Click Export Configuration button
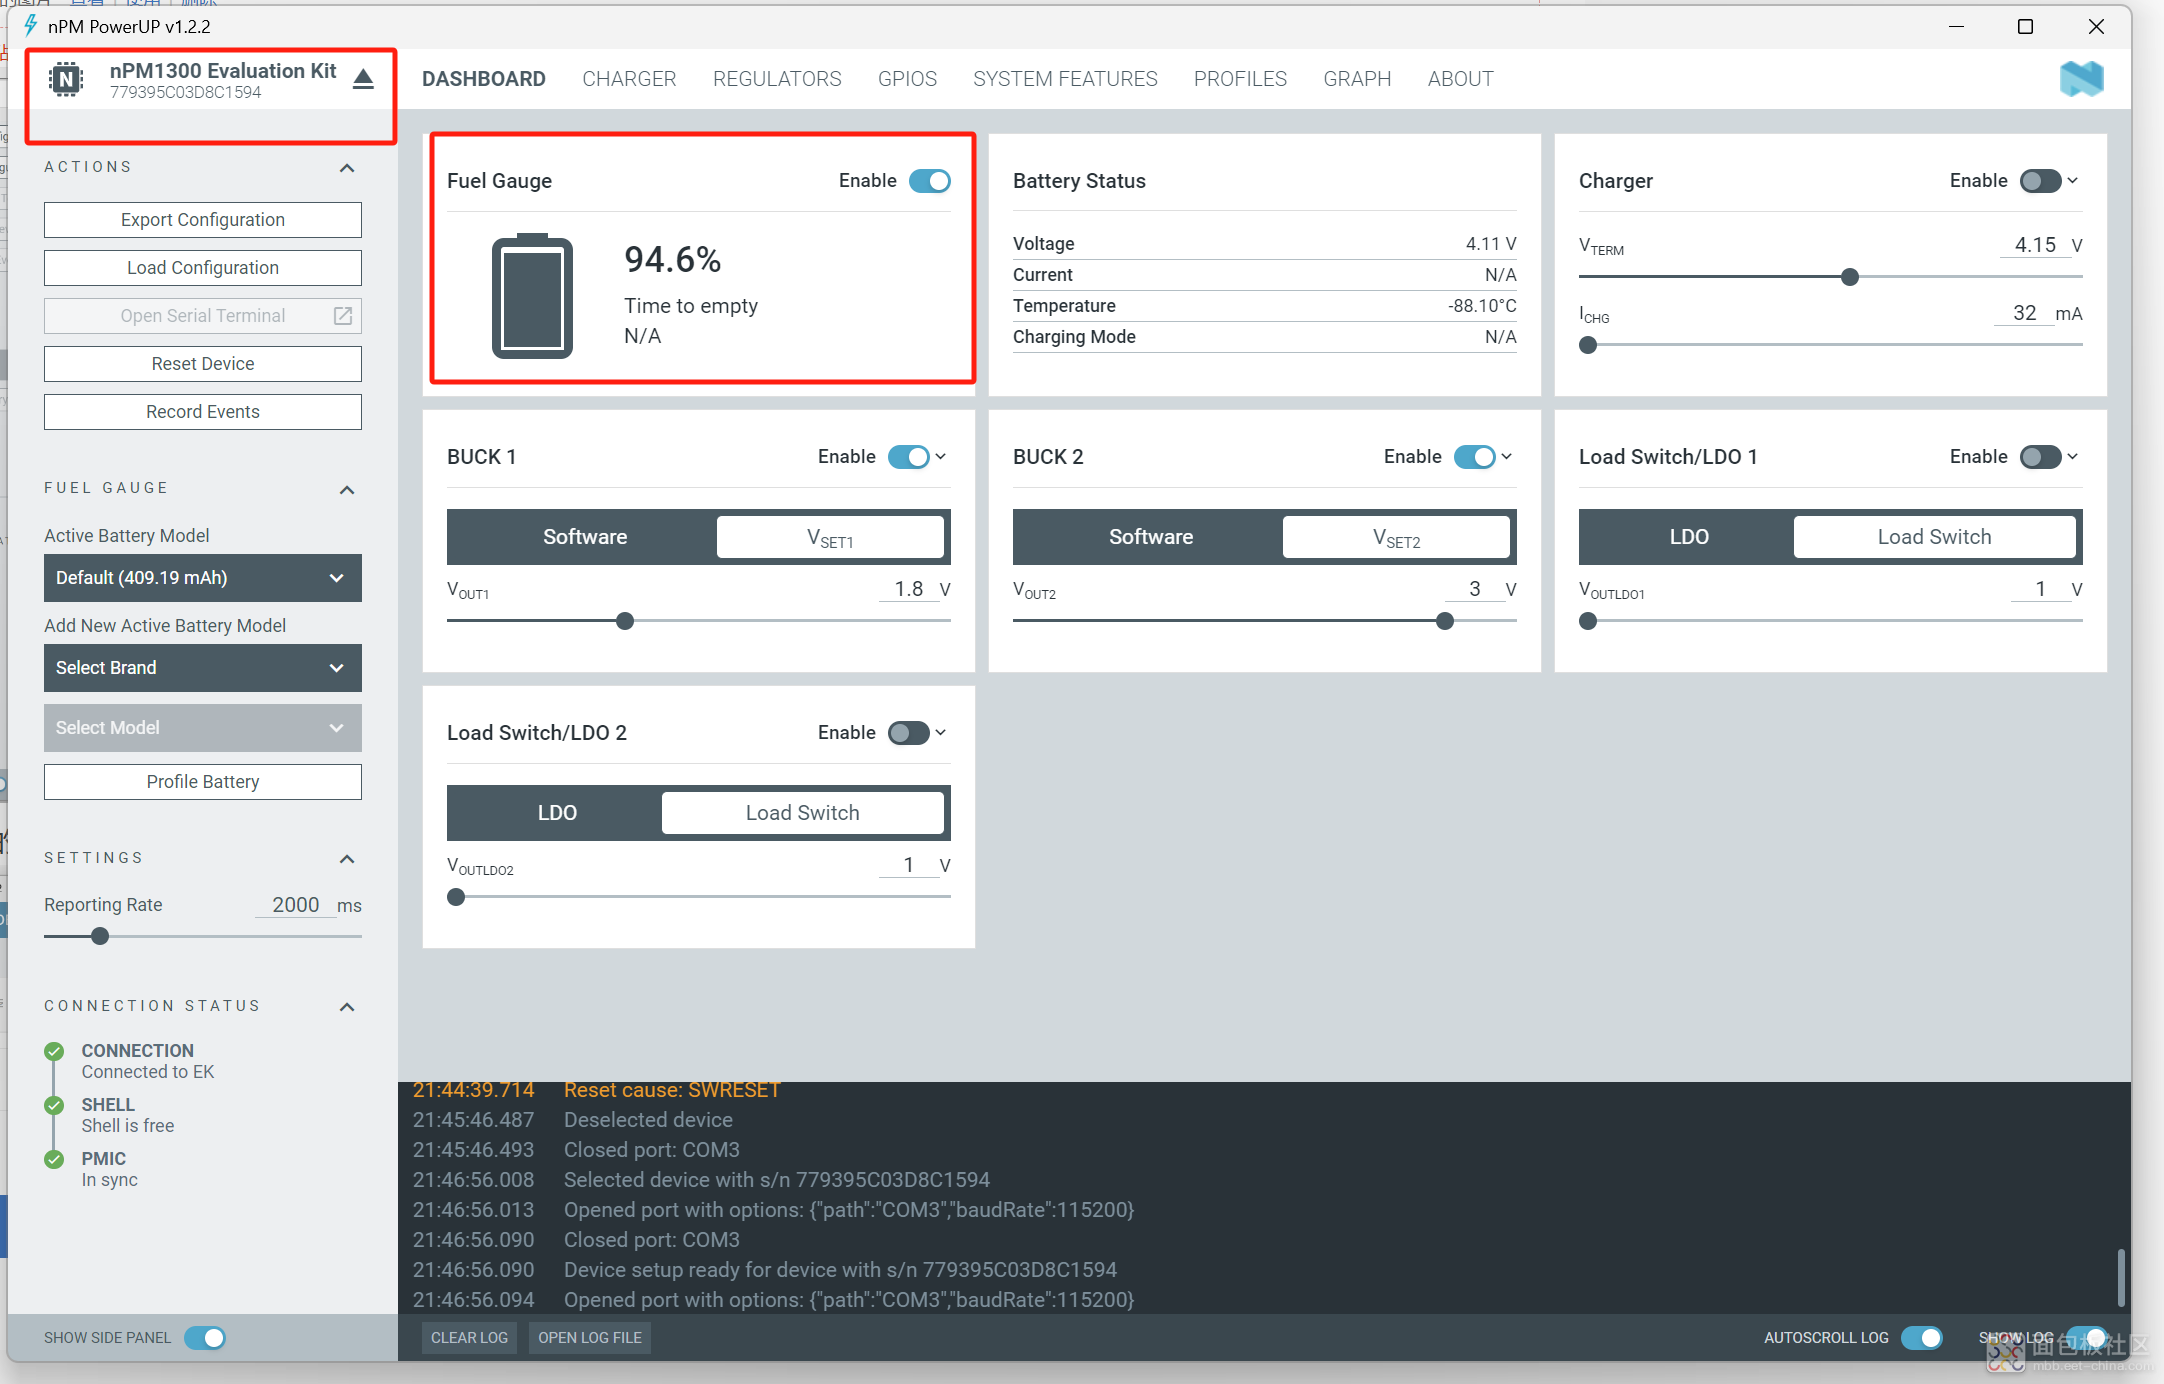Screen dimensions: 2164x1384 pos(203,220)
